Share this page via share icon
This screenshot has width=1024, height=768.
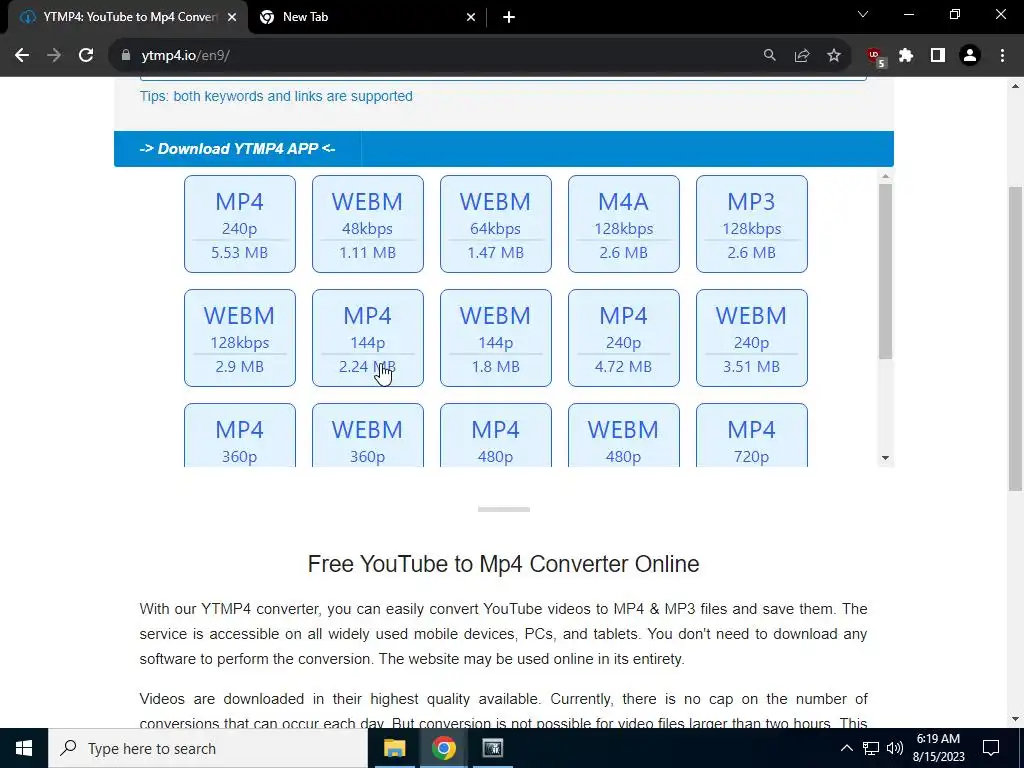click(x=802, y=56)
